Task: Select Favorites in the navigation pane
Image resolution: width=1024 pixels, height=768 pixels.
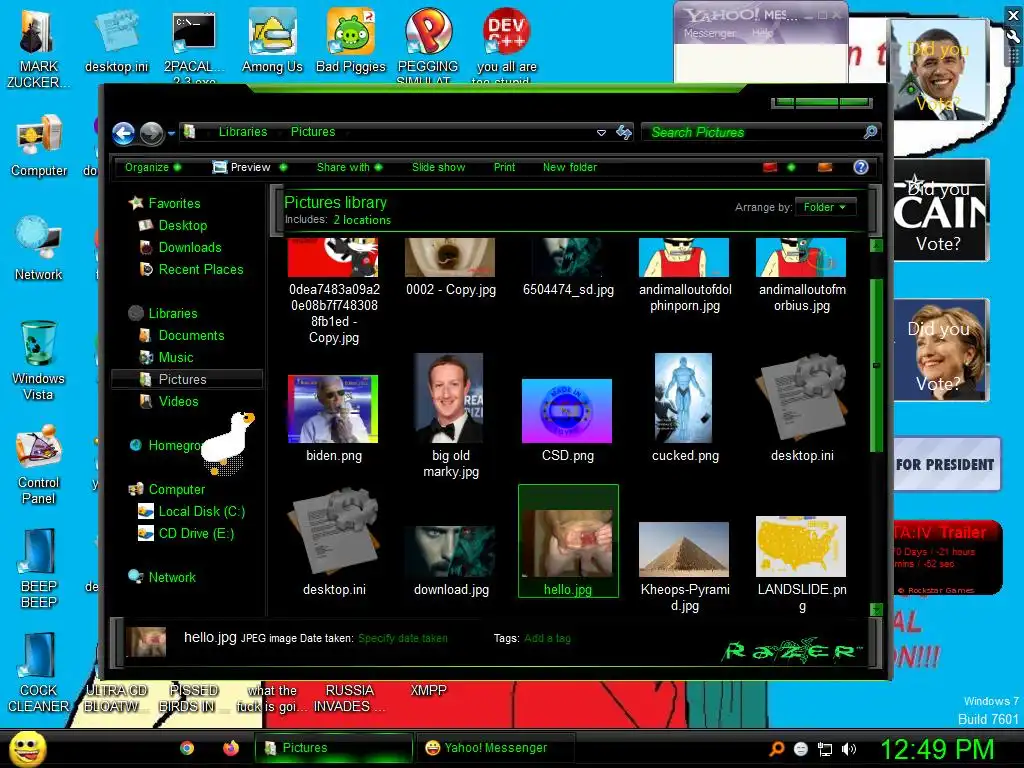Action: click(174, 203)
